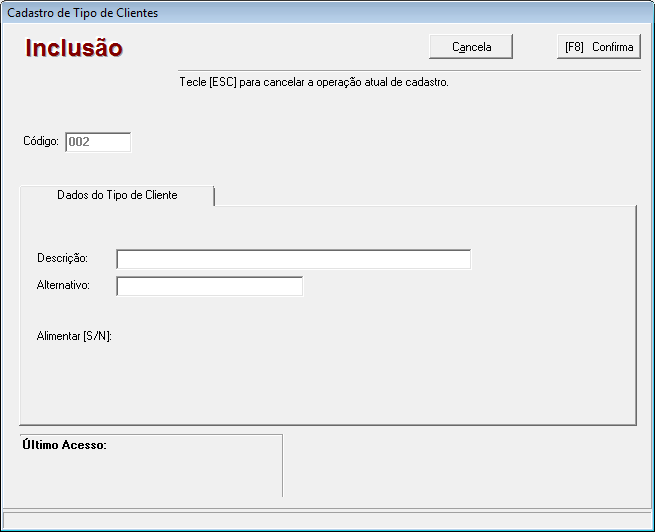Click the Descrição label
The height and width of the screenshot is (532, 655).
(x=62, y=259)
